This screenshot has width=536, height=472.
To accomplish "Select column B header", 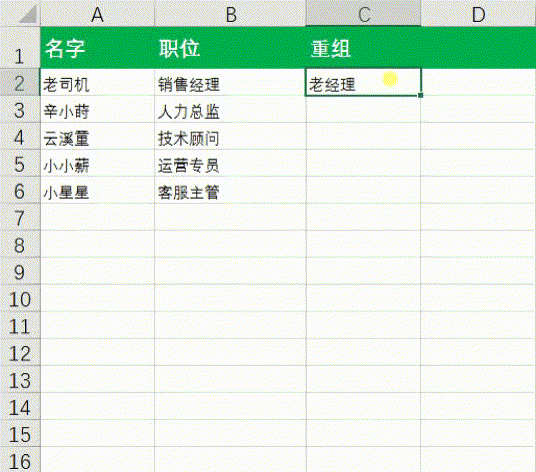I will click(230, 13).
